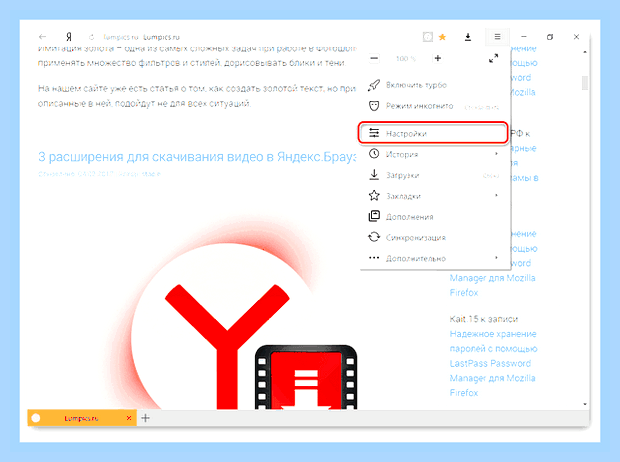The height and width of the screenshot is (462, 620).
Task: Open 'Настройки' settings menu item
Action: 433,133
